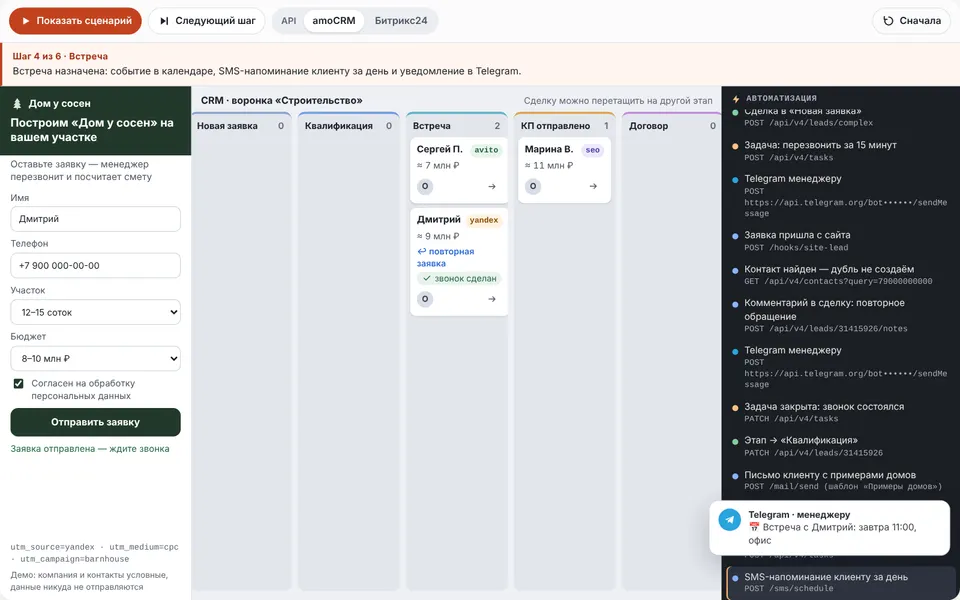The image size is (960, 600).
Task: Click the Шаг 4 из 6 · Встреча heading
Action: click(x=60, y=56)
